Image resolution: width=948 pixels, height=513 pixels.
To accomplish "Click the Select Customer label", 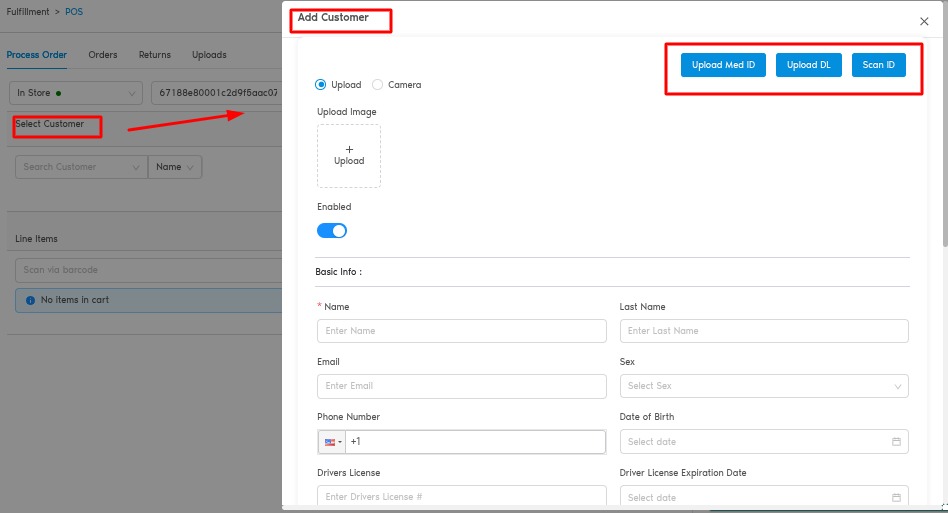I will pos(50,124).
